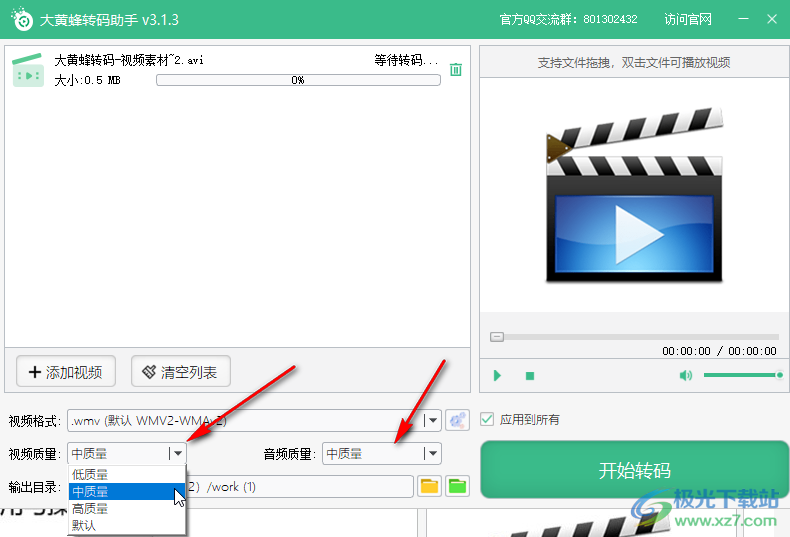Click the output directory path field
This screenshot has height=537, width=790.
(x=300, y=487)
